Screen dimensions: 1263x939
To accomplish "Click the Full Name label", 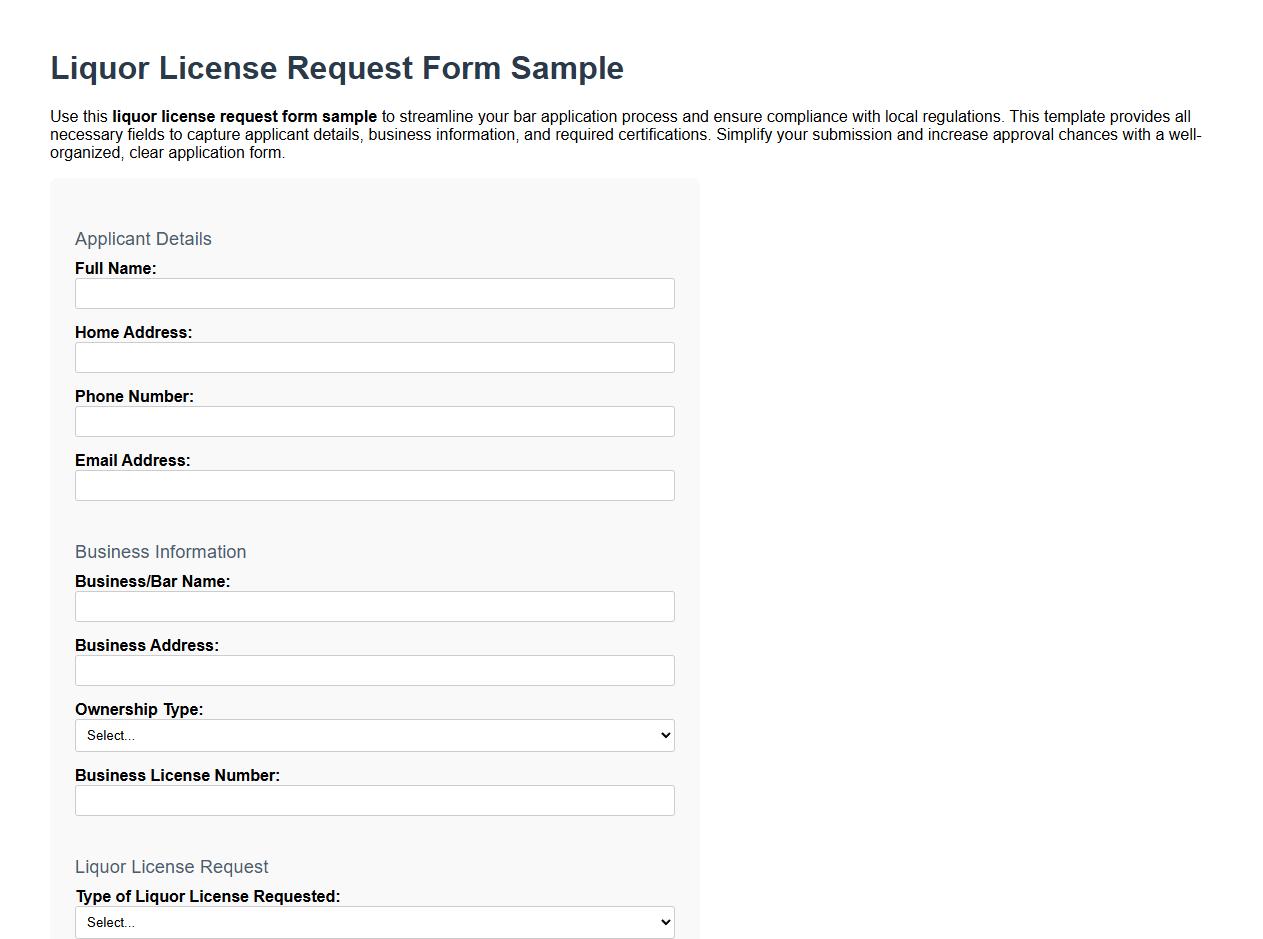I will tap(115, 268).
